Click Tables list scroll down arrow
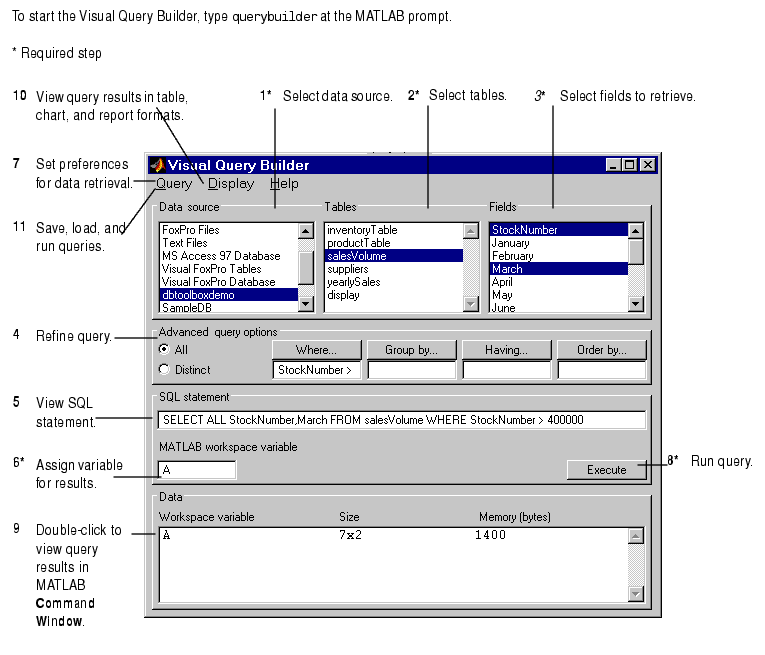Screen dimensions: 765x655 coord(471,304)
